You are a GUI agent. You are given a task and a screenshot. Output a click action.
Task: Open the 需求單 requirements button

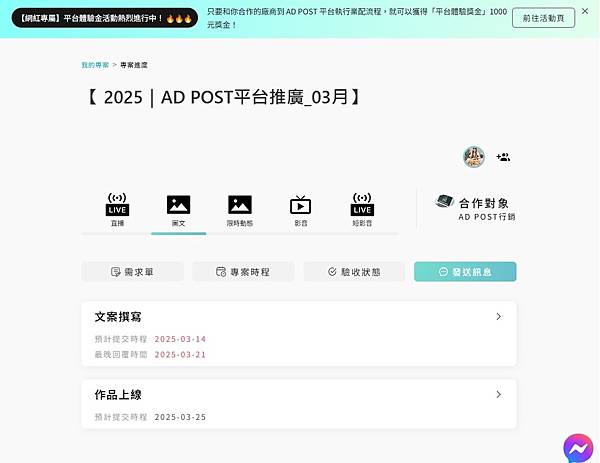(x=132, y=272)
